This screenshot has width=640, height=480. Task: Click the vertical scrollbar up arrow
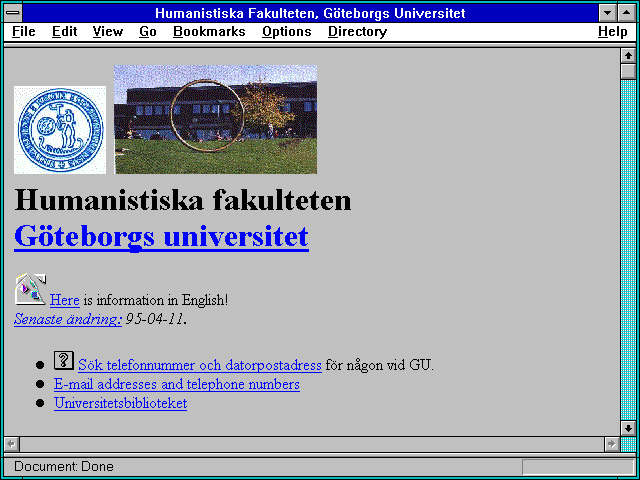tap(628, 56)
